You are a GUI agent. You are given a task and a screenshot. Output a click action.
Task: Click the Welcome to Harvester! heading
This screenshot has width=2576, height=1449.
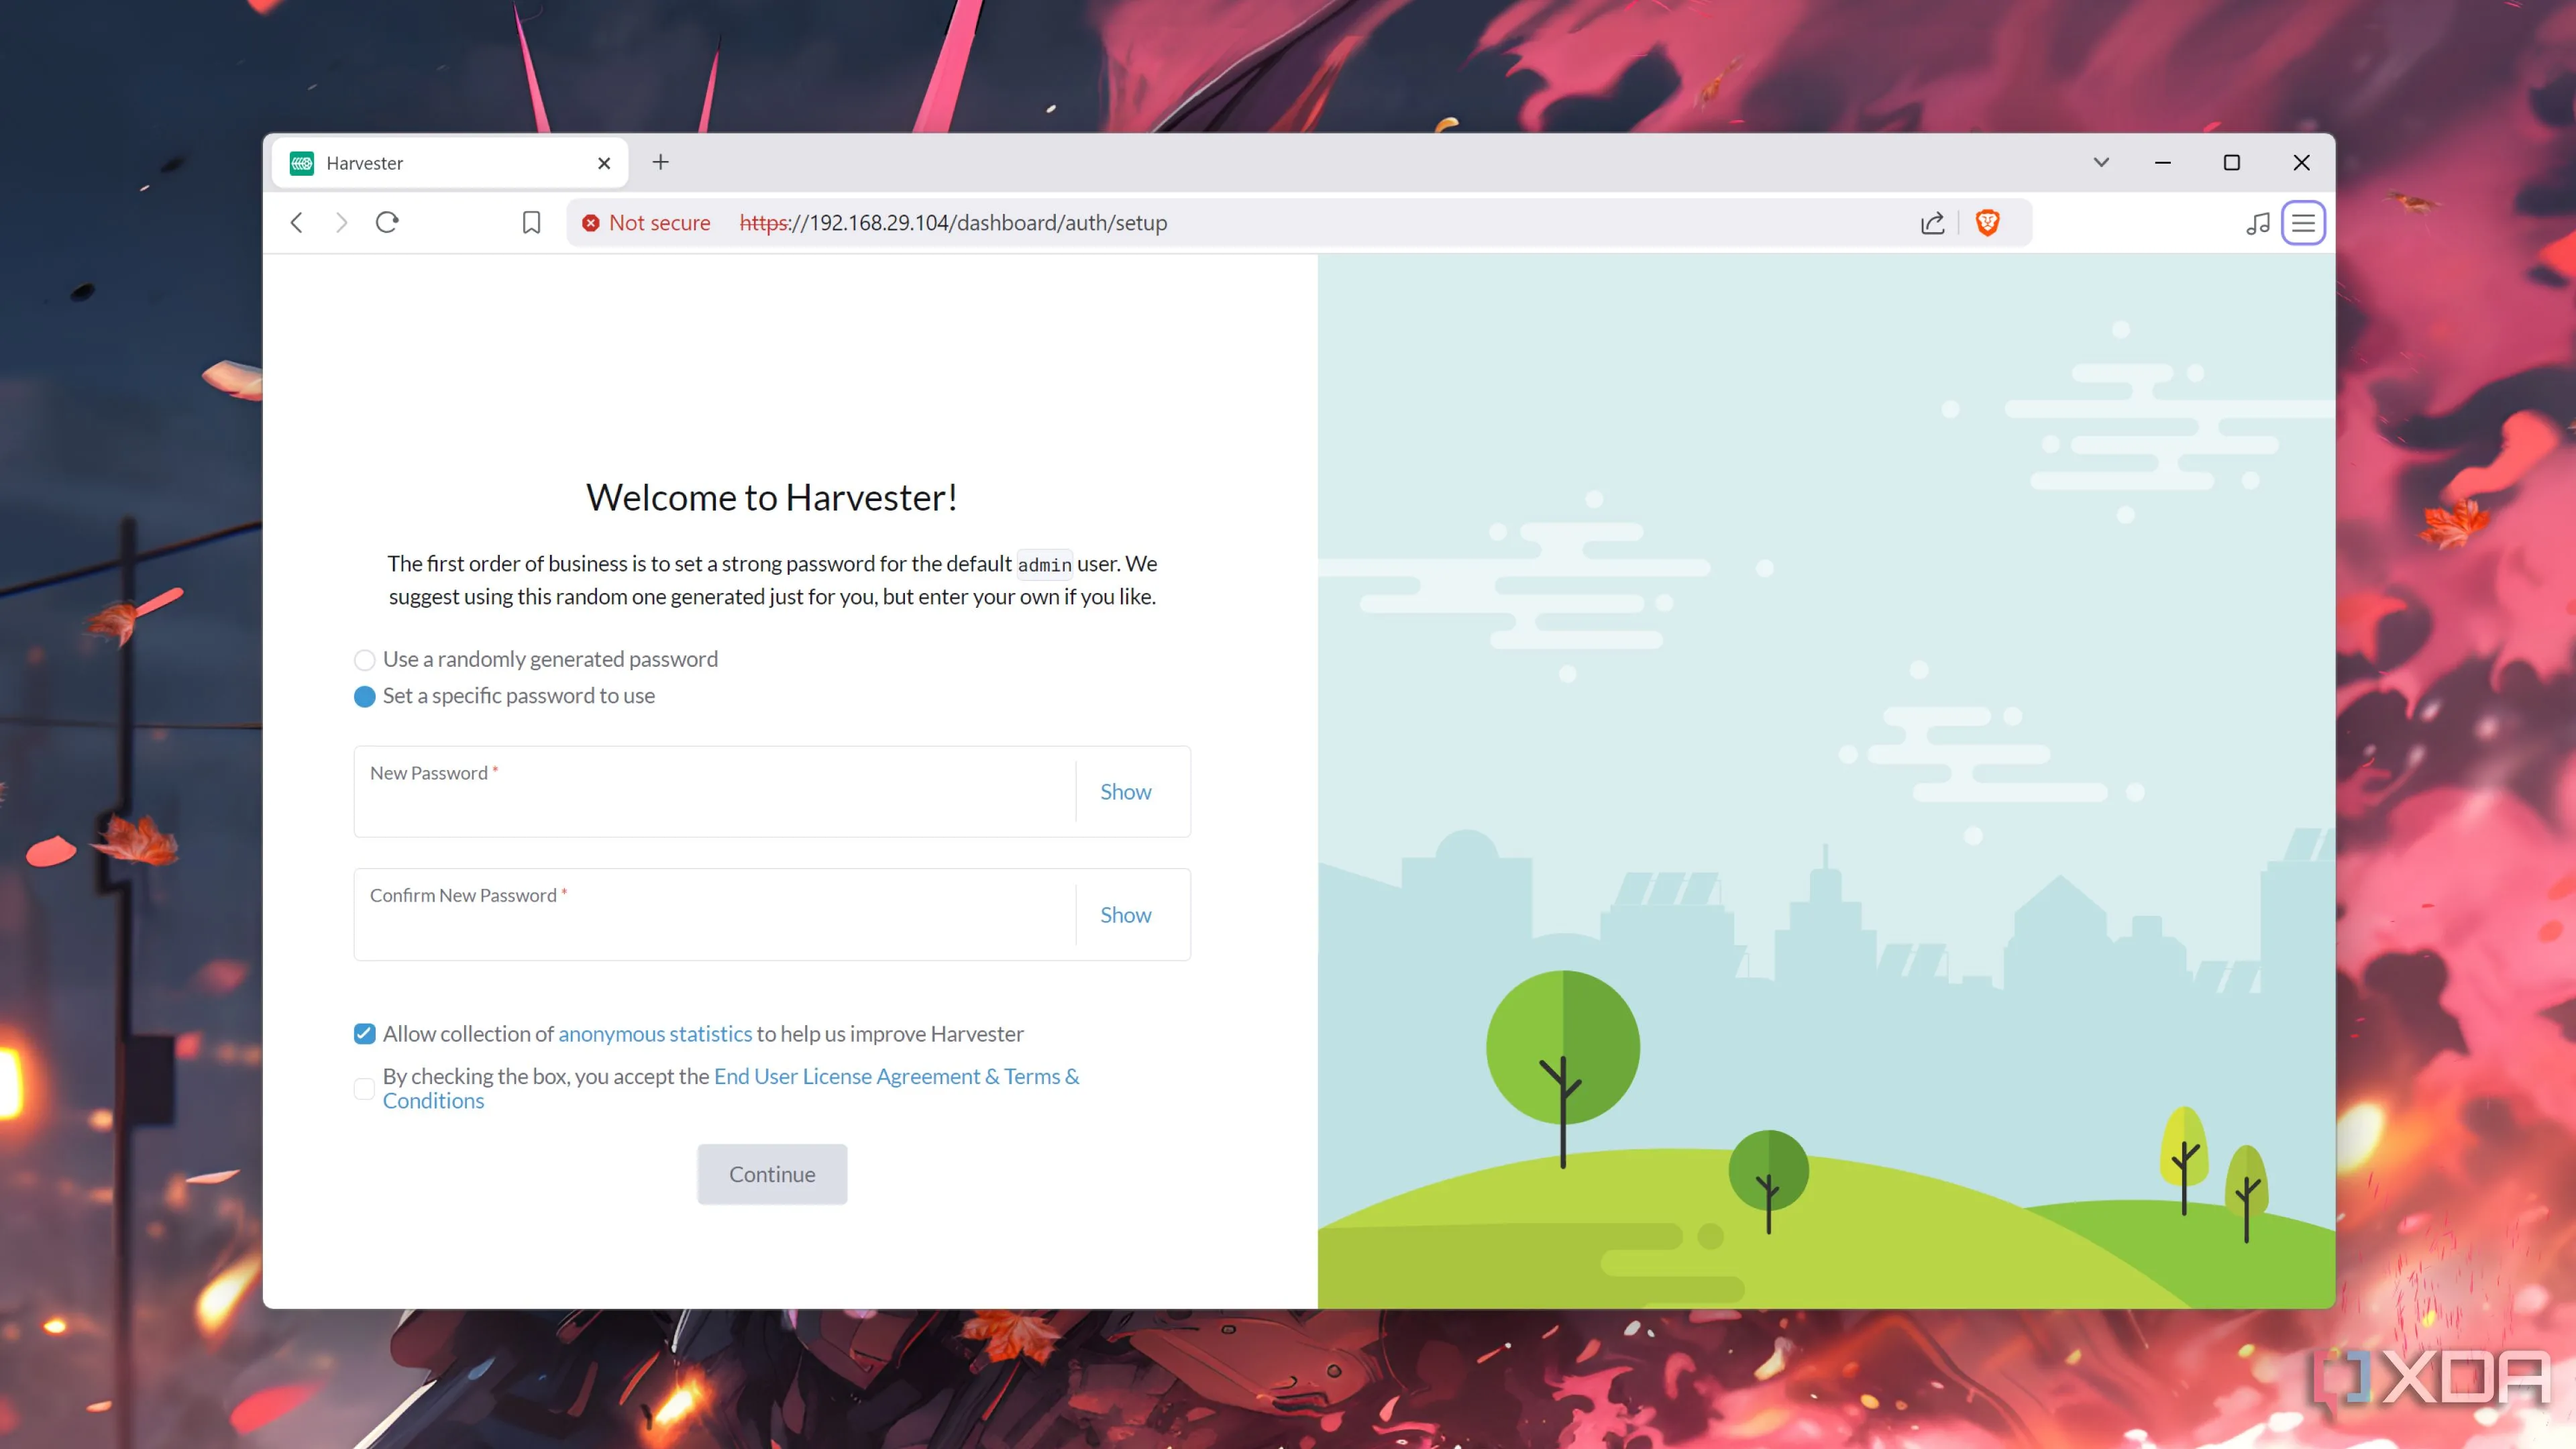point(772,497)
